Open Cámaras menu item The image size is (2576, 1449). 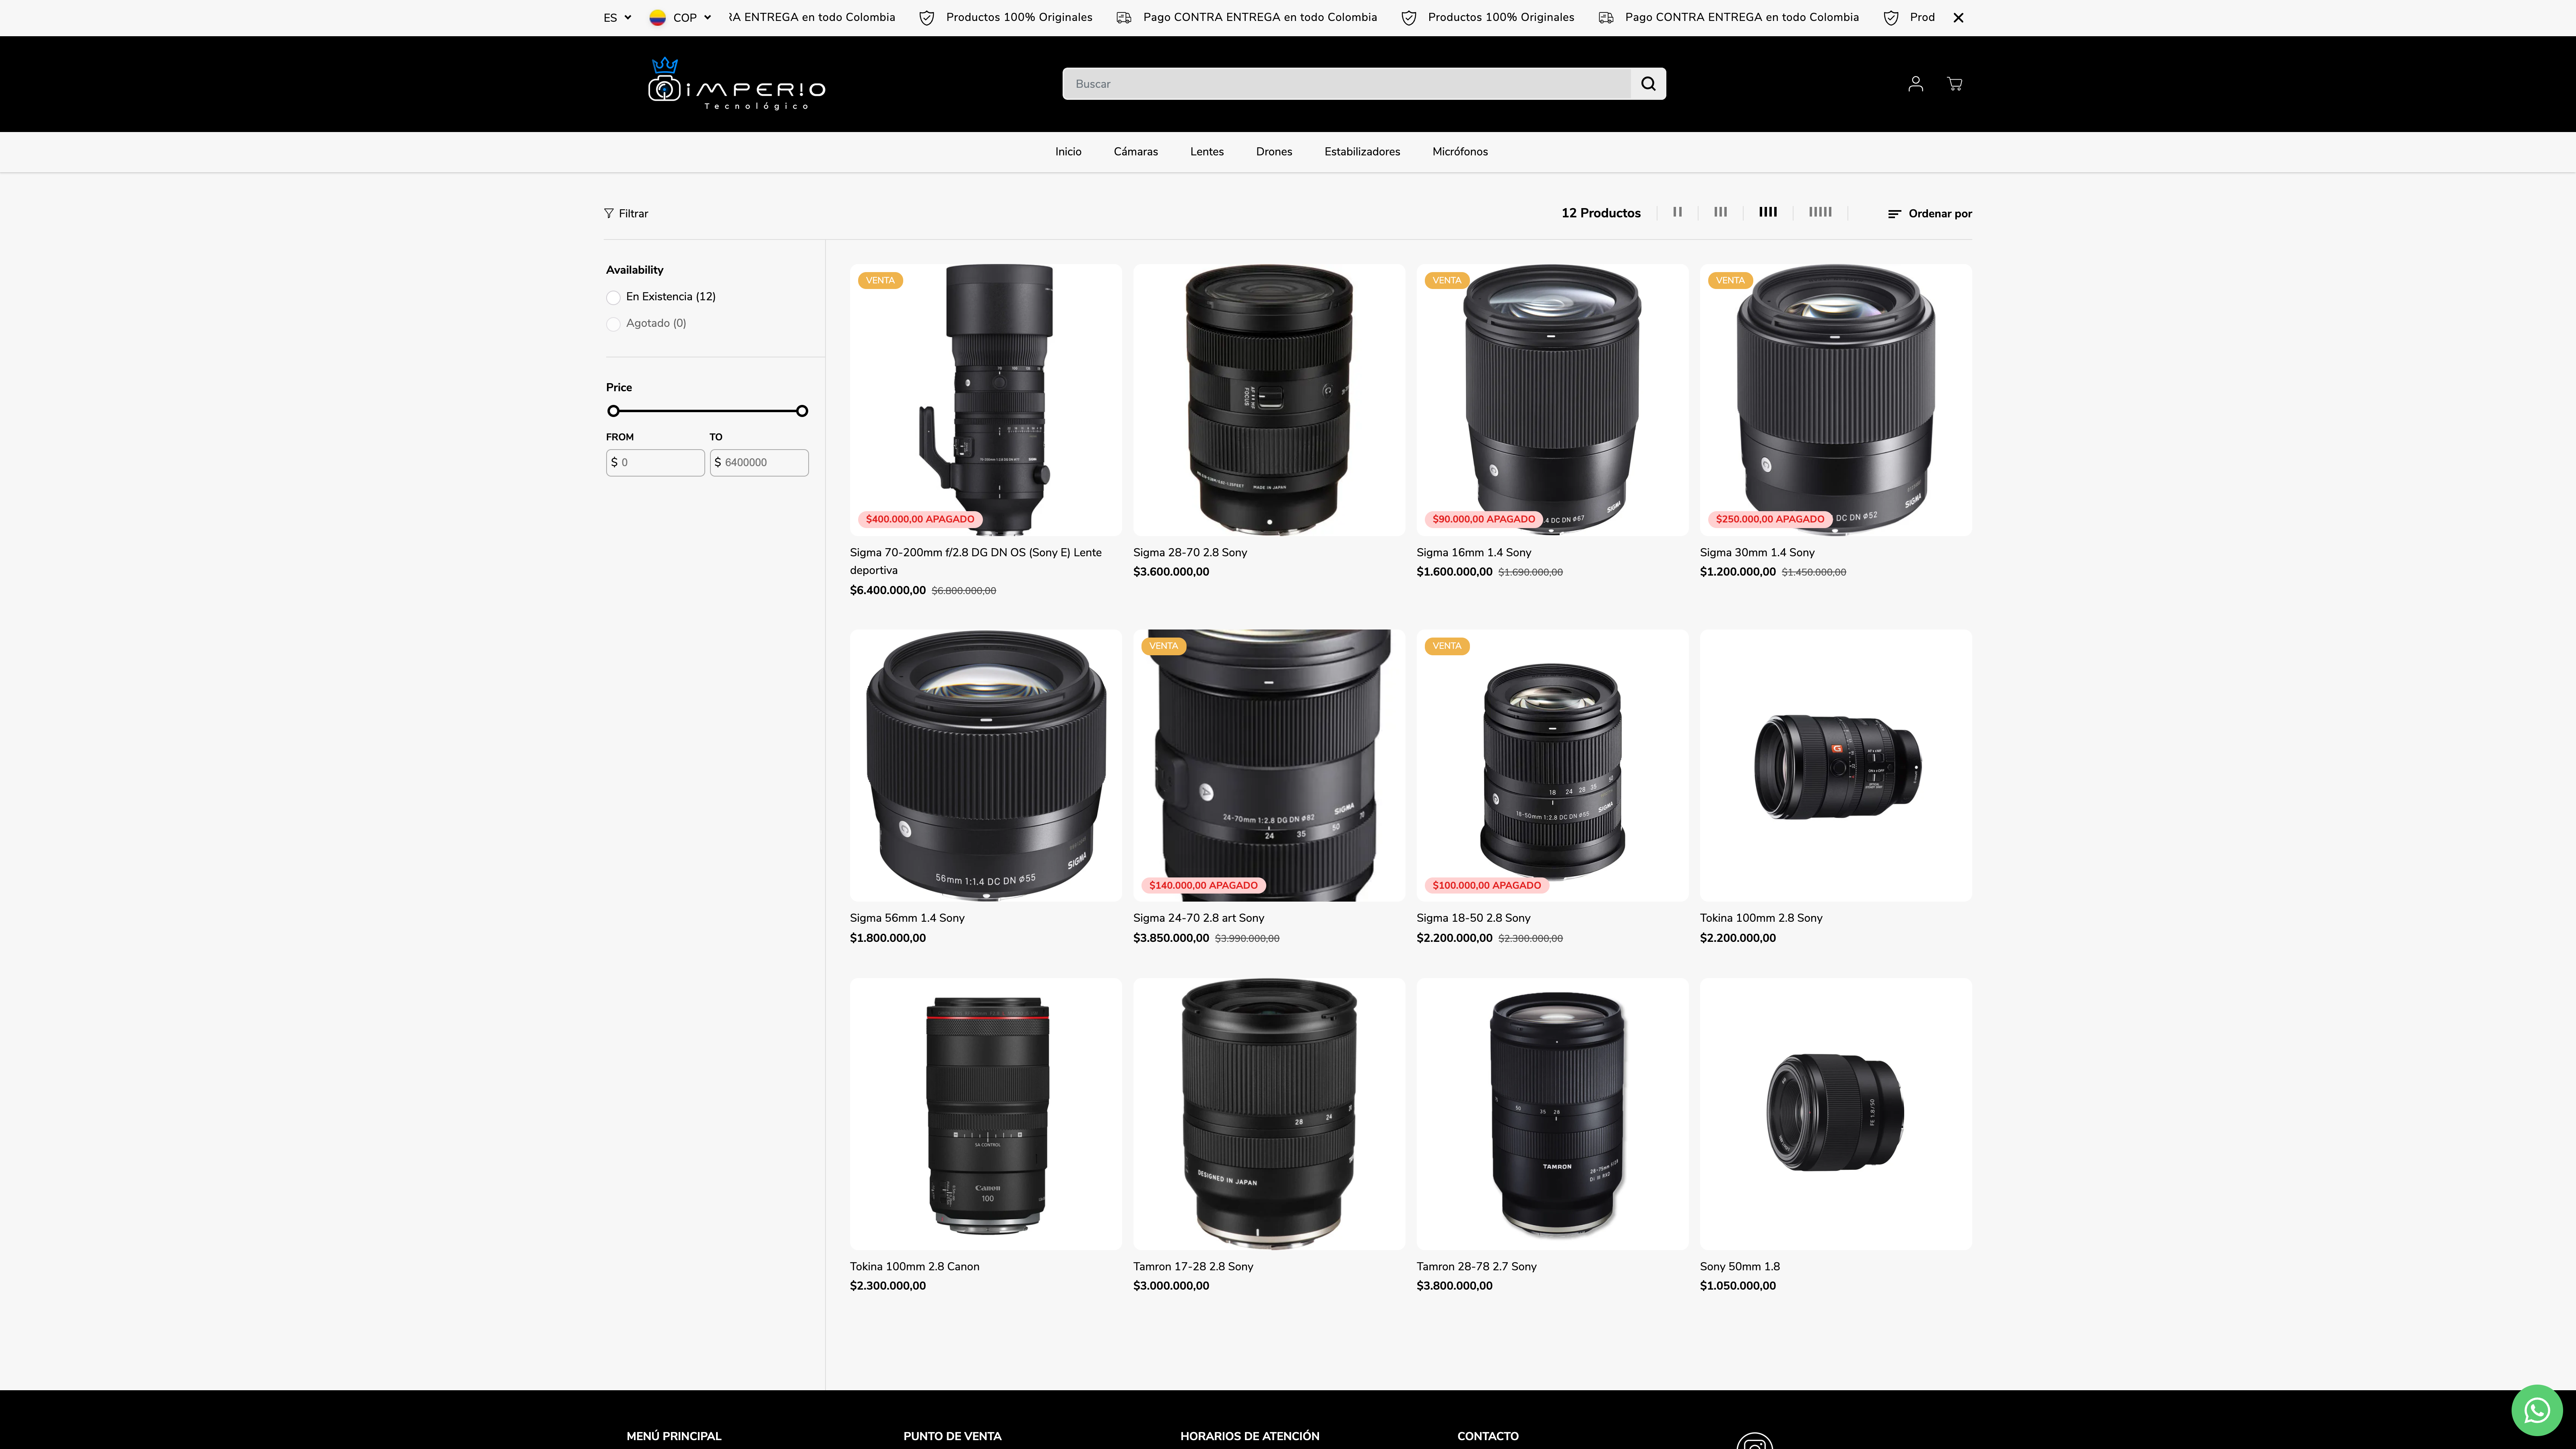pos(1135,152)
